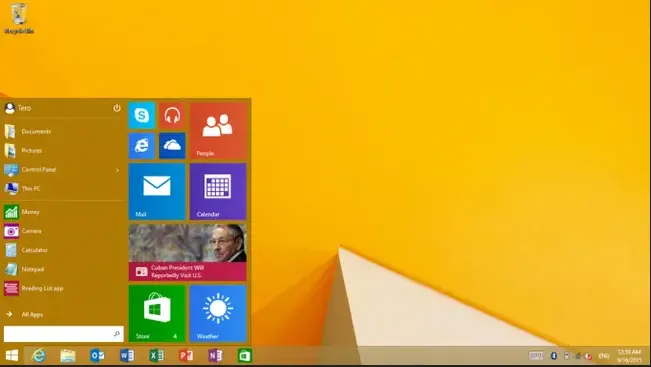Show All Apps list
This screenshot has height=367, width=651.
coord(25,314)
